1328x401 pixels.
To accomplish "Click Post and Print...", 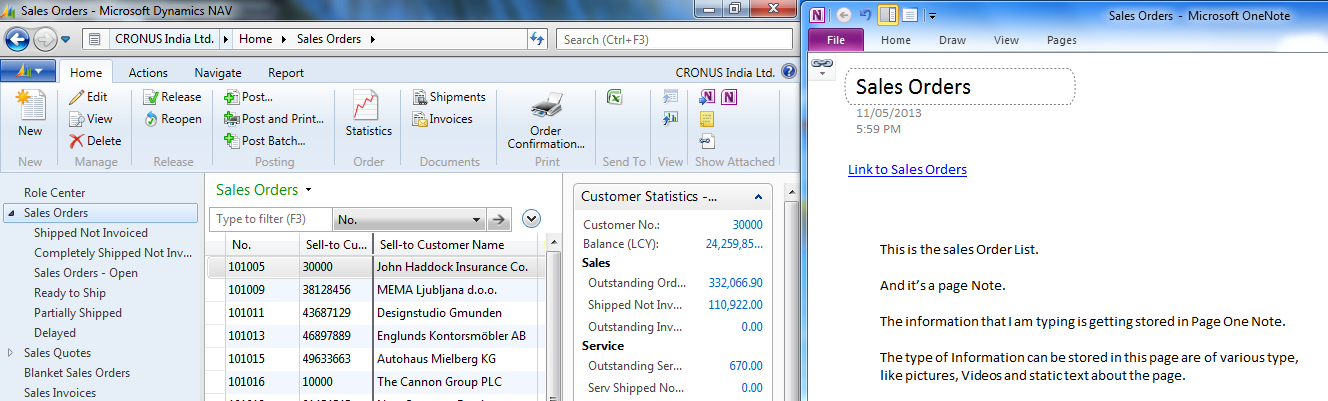I will [274, 119].
